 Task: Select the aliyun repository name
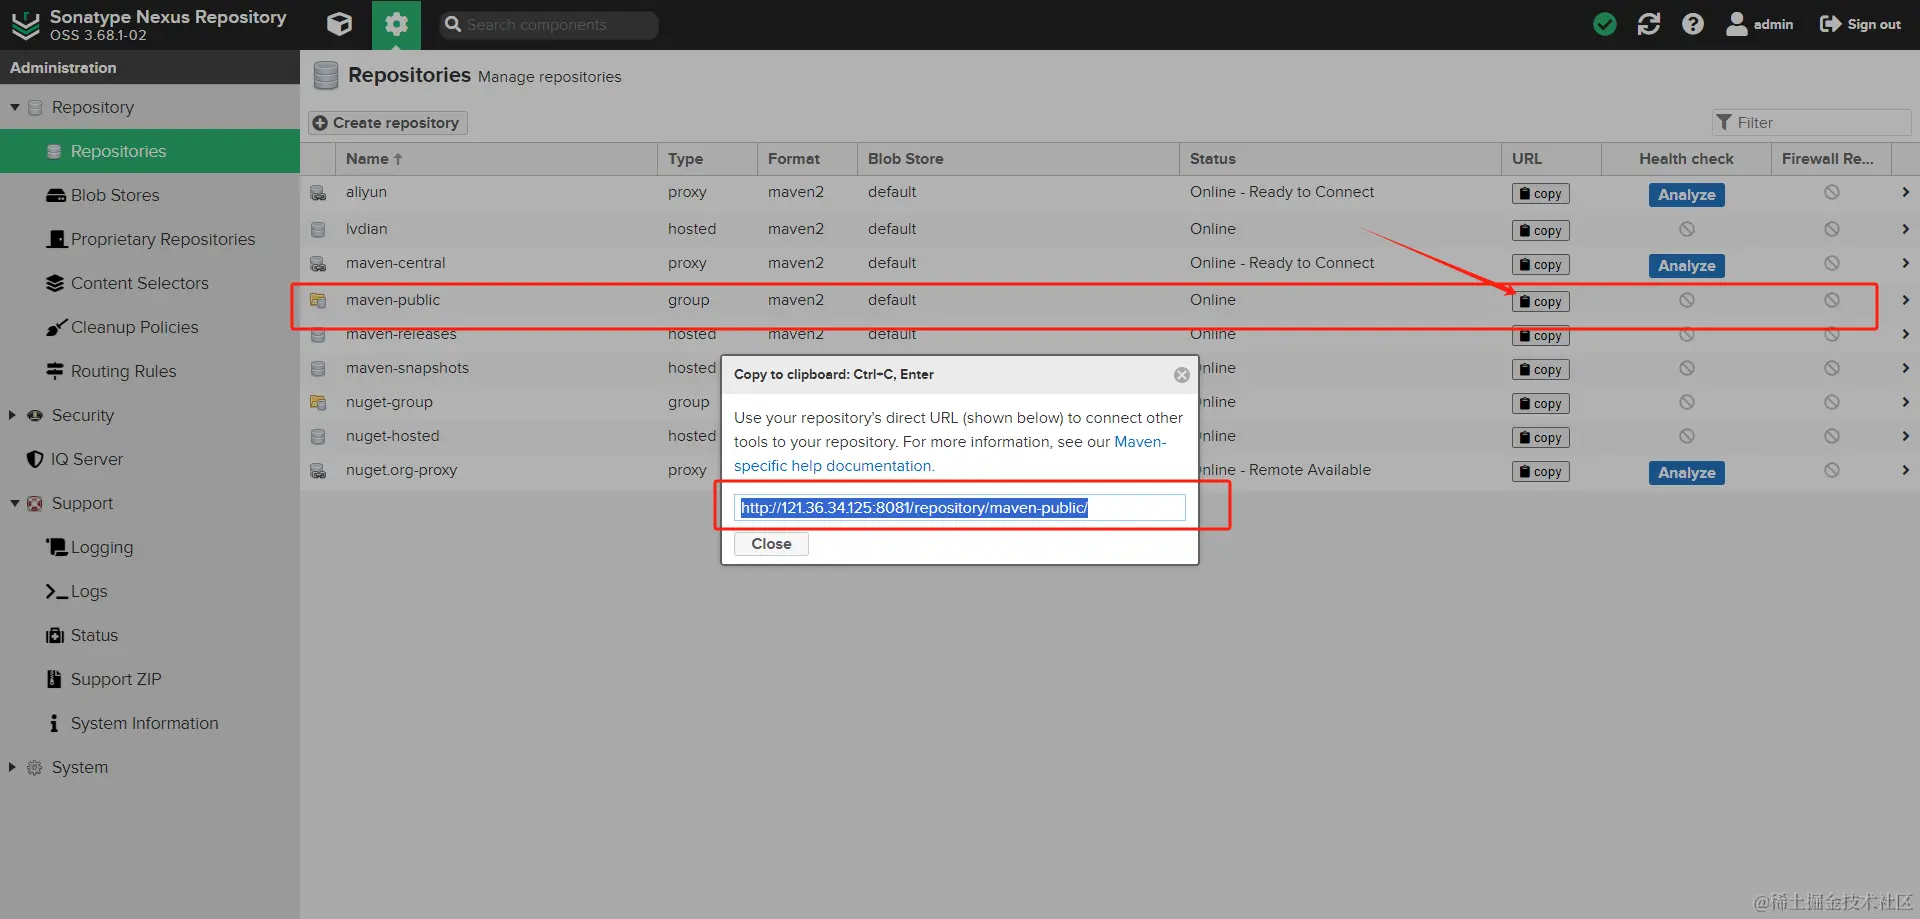(366, 192)
